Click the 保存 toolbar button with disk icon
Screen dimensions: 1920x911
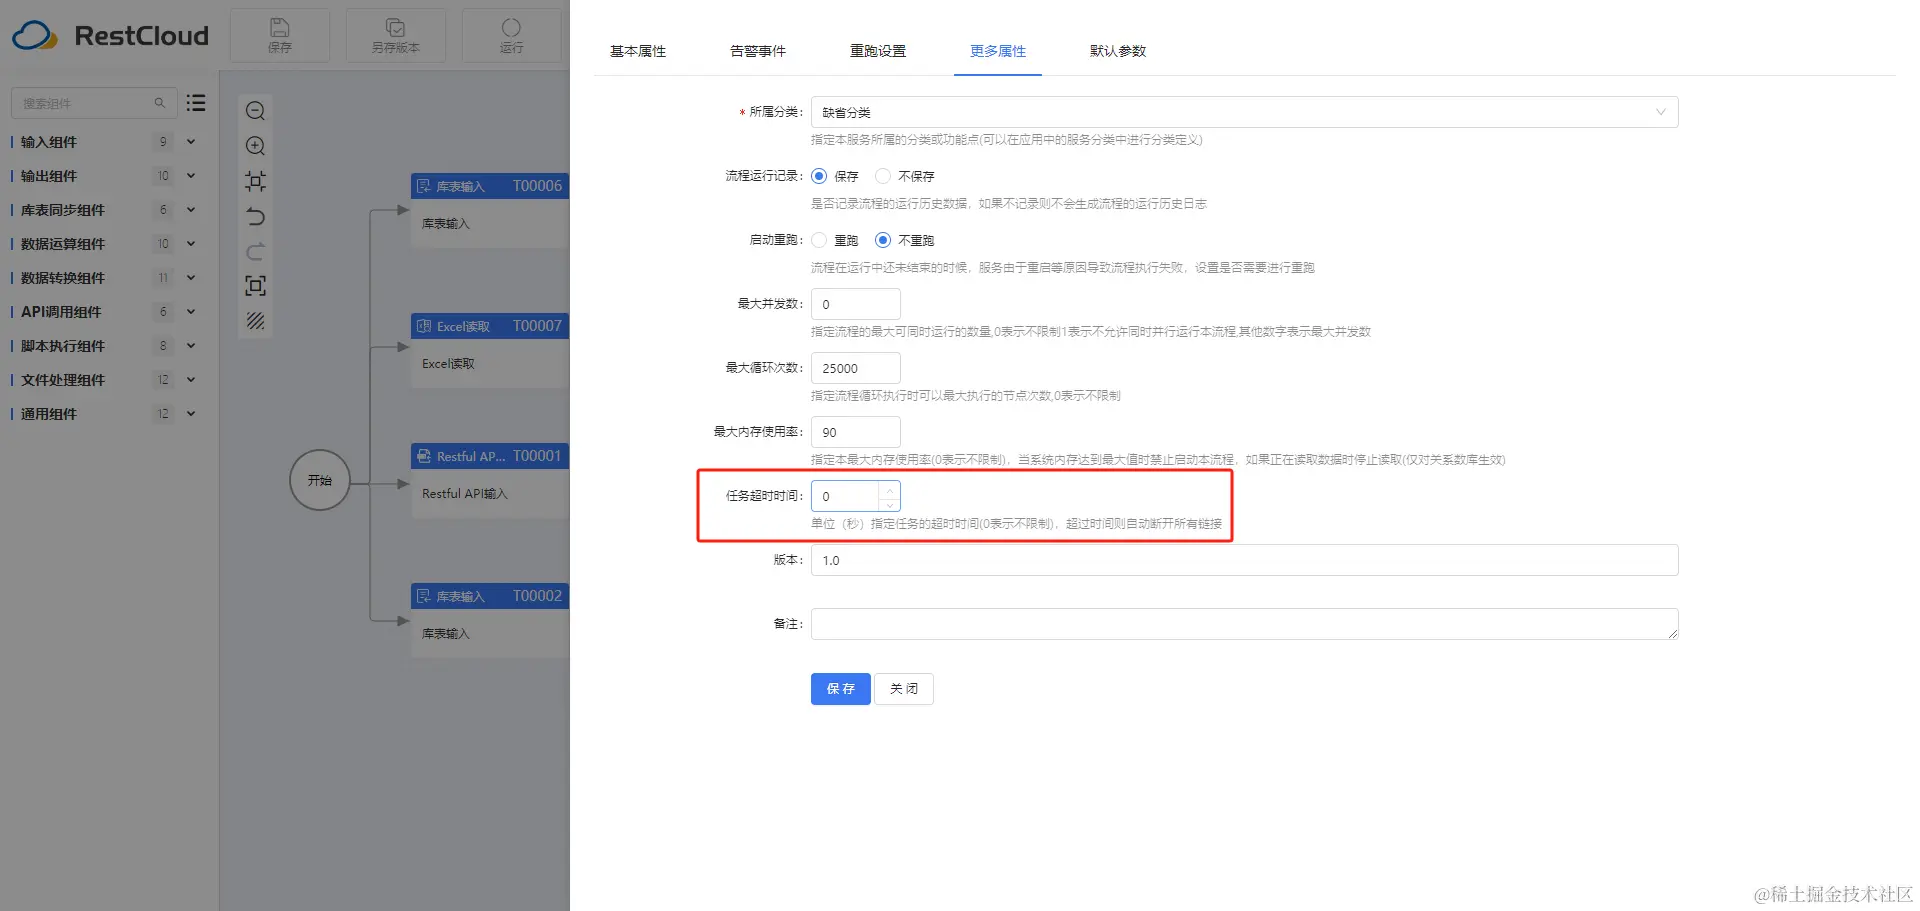[x=280, y=35]
